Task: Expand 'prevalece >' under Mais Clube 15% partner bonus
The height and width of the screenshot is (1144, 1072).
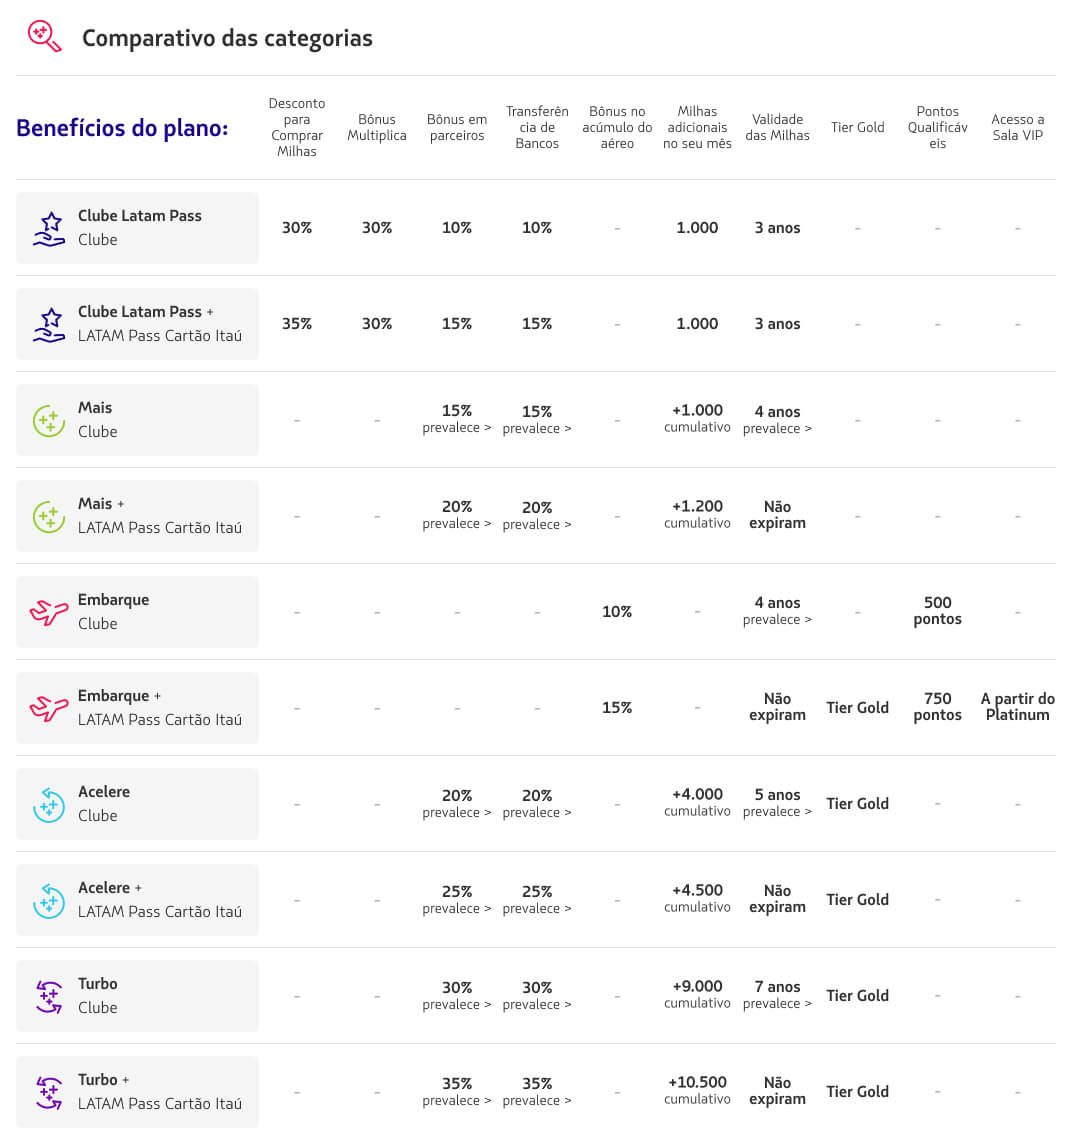Action: coord(457,428)
